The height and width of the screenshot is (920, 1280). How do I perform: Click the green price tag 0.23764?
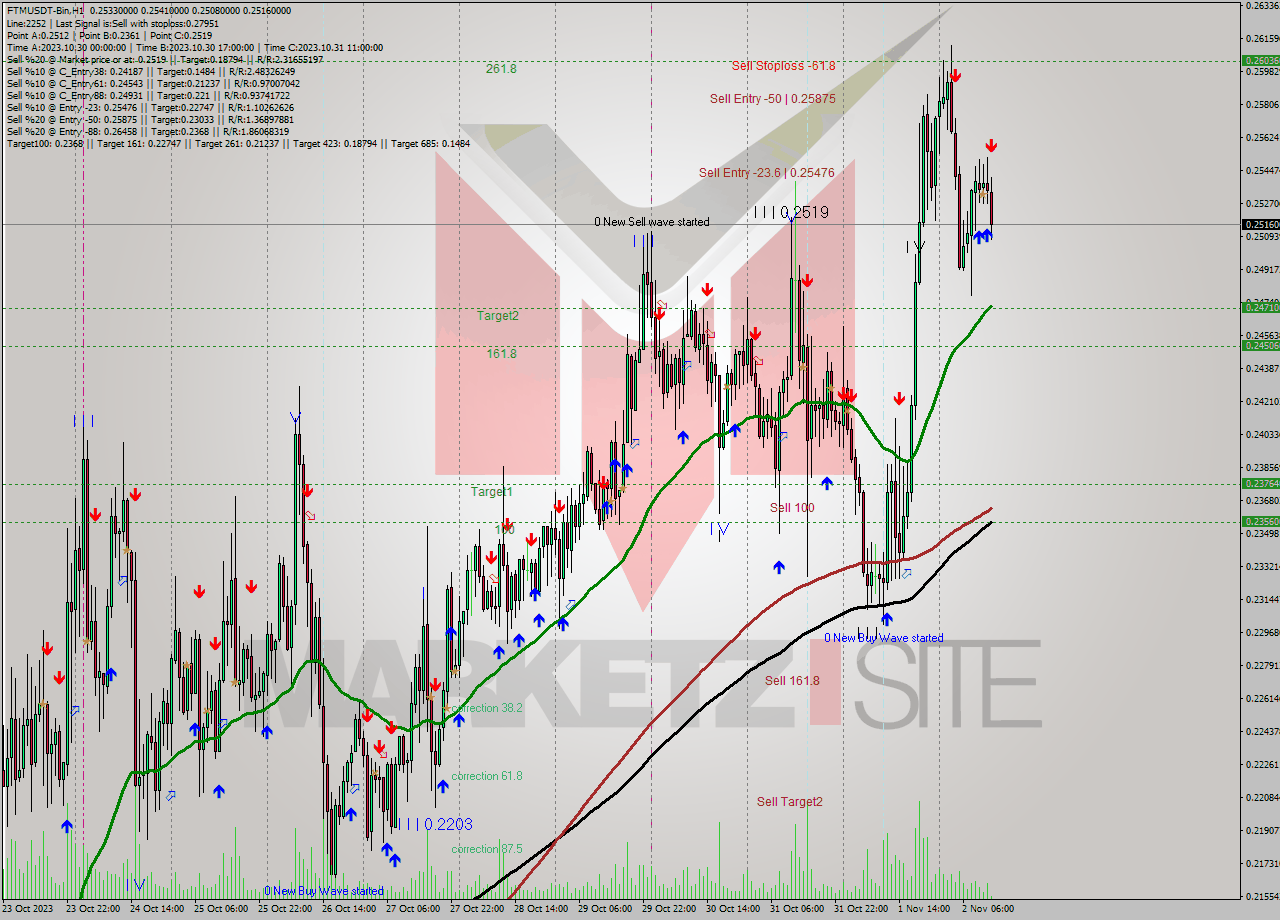pyautogui.click(x=1260, y=483)
